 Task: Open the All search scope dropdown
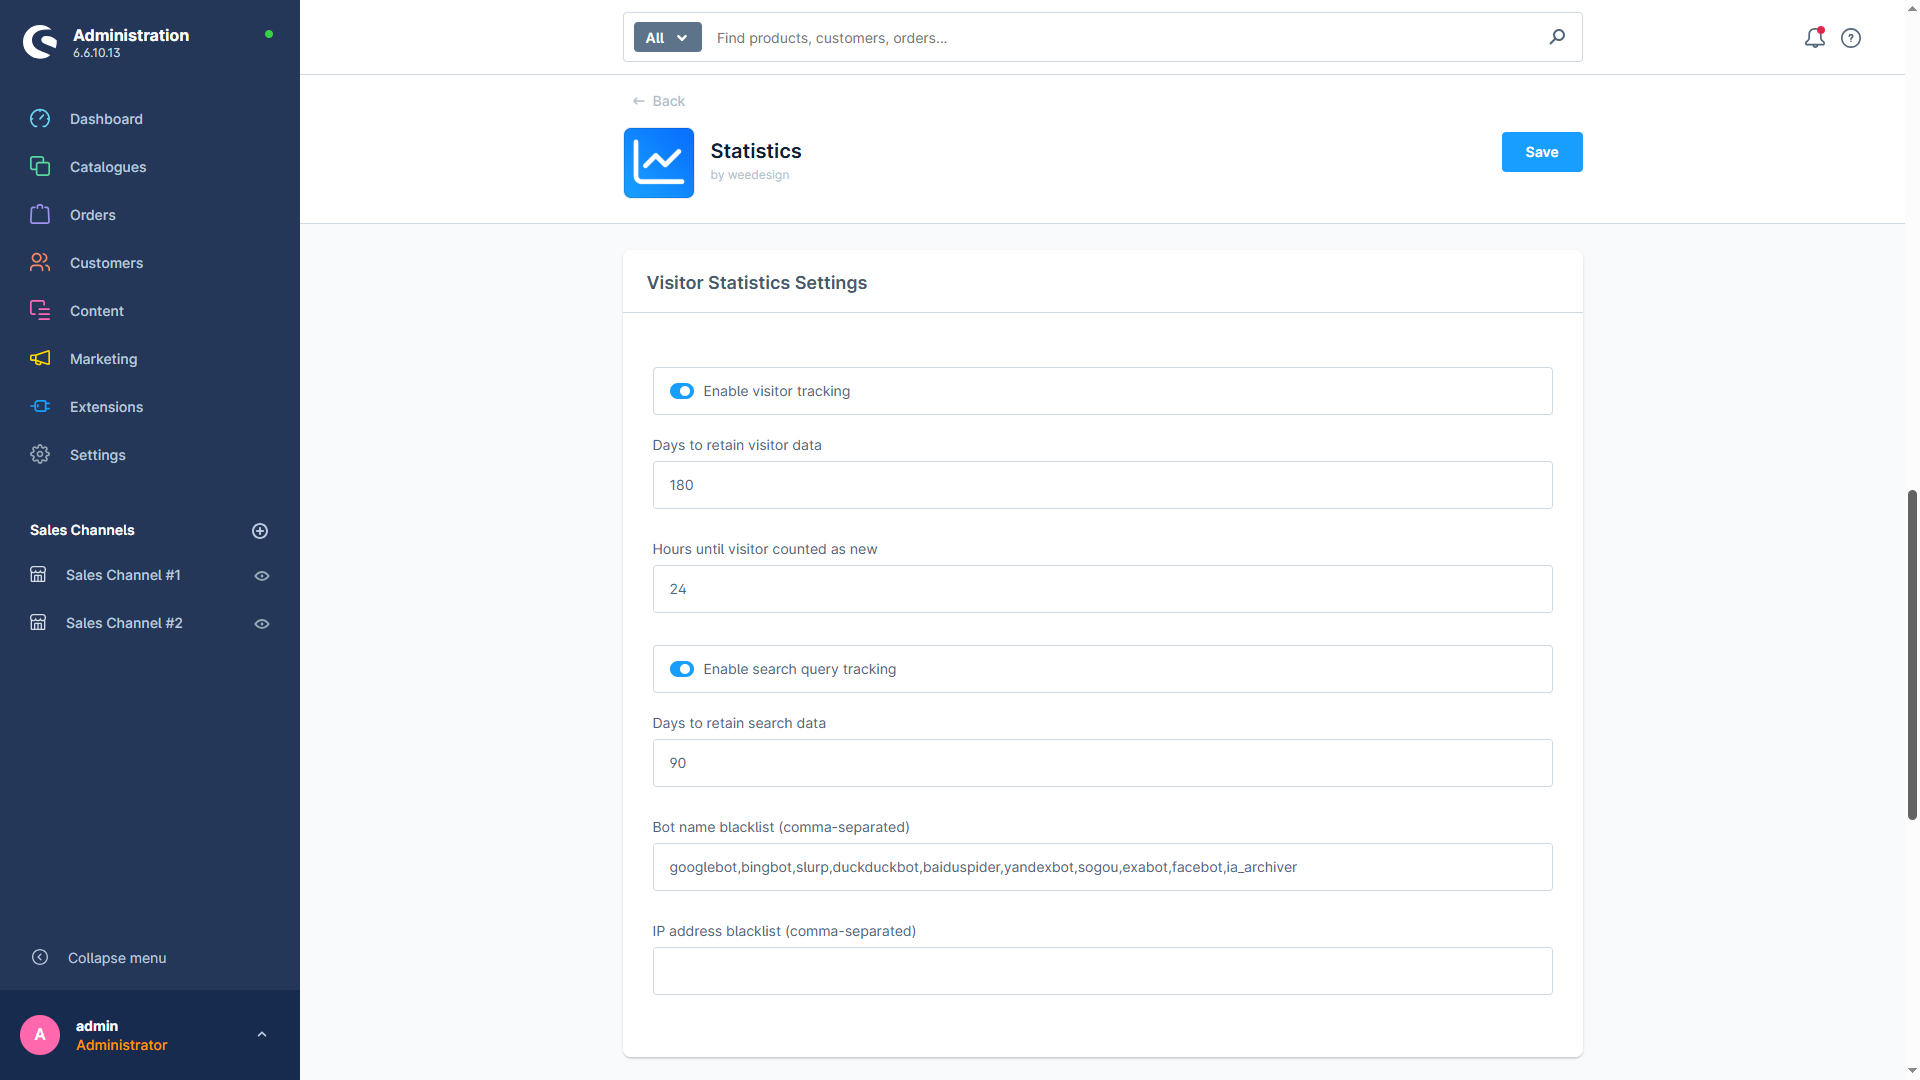667,37
